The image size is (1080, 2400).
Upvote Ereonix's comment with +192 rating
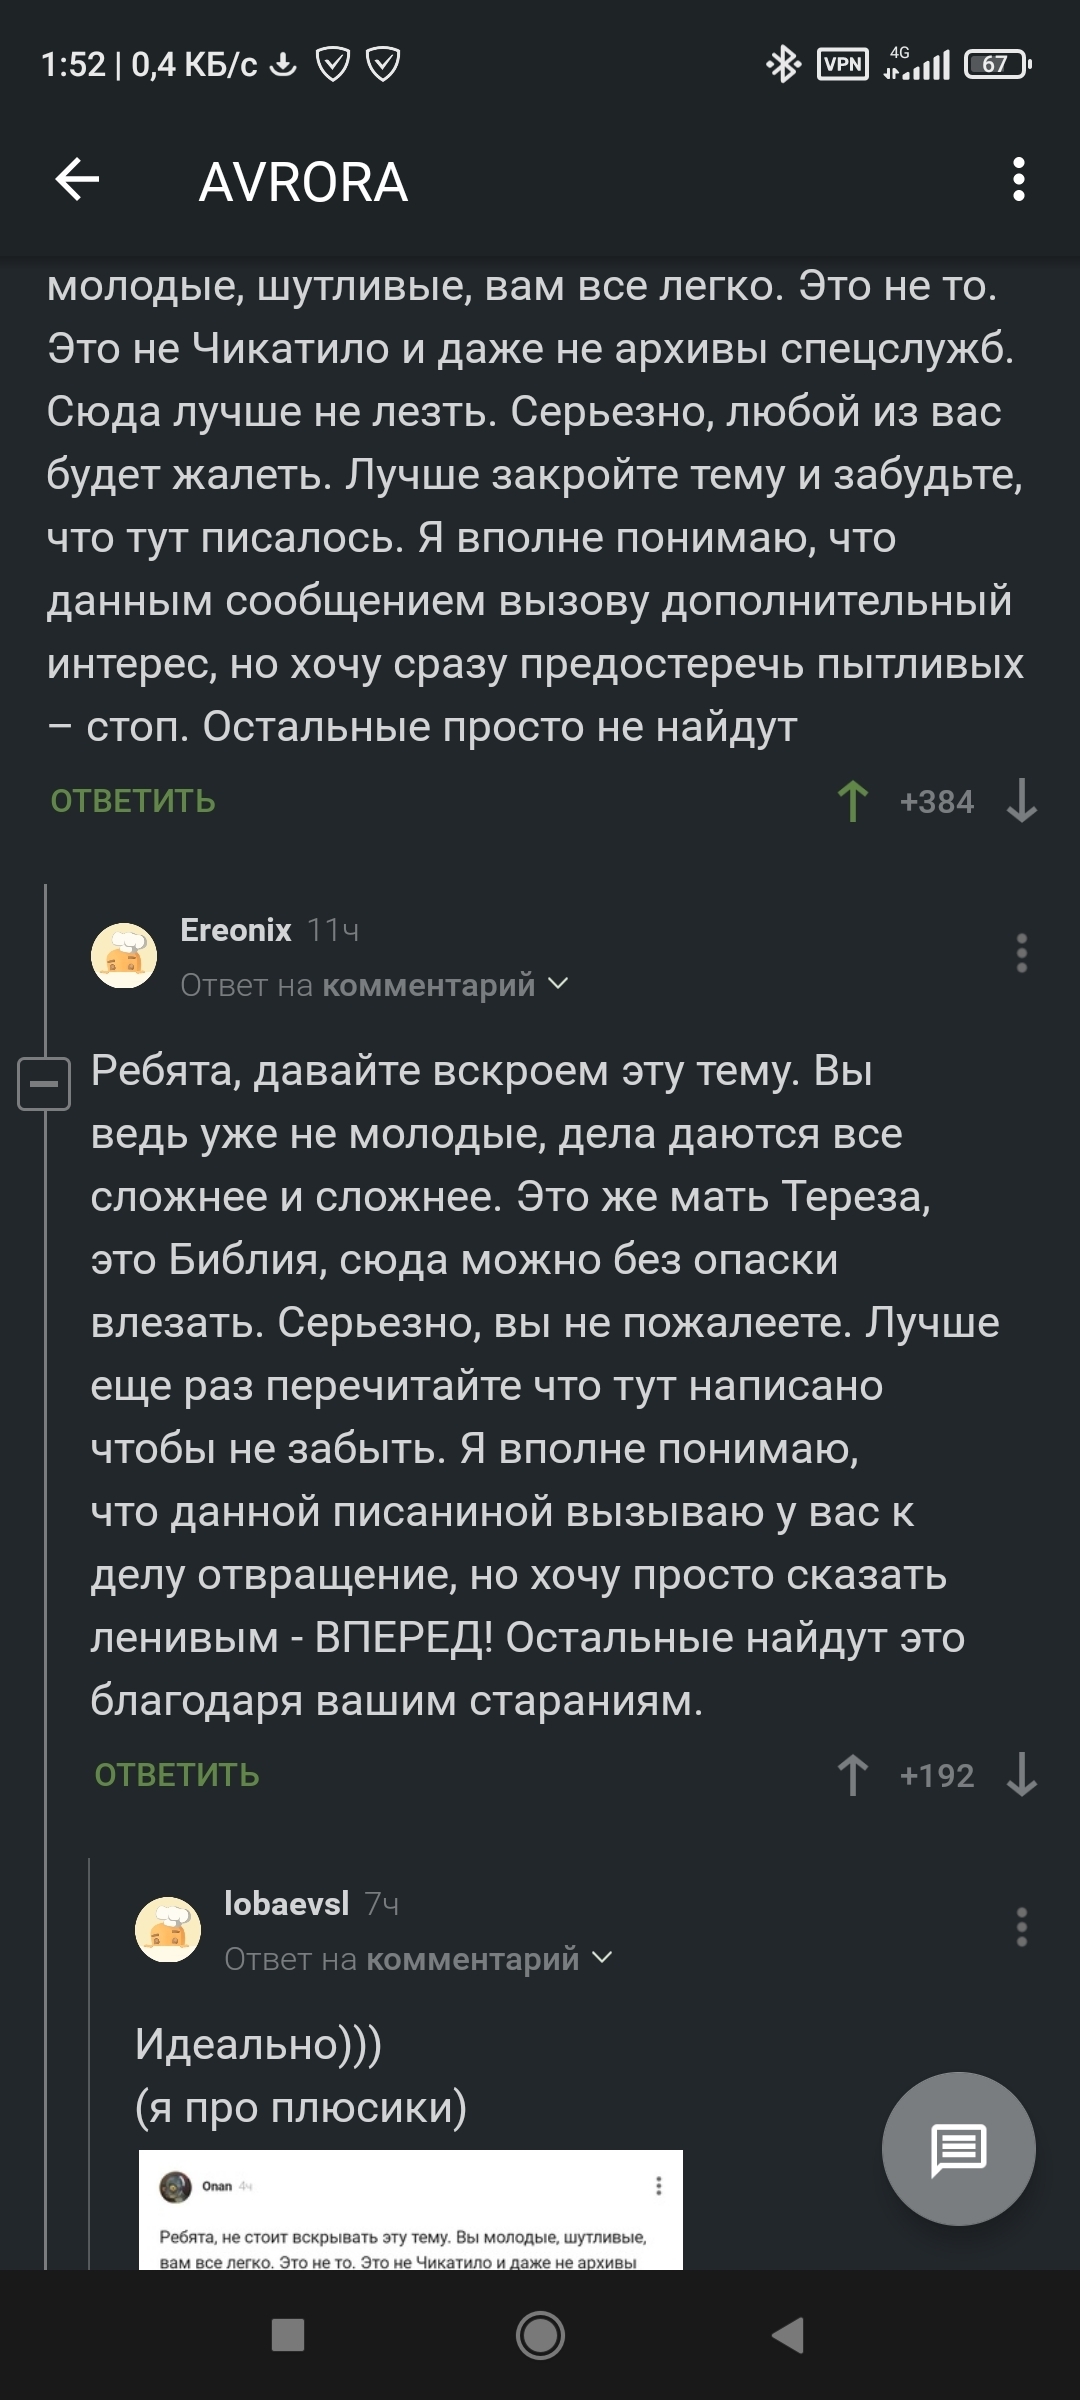tap(853, 1775)
